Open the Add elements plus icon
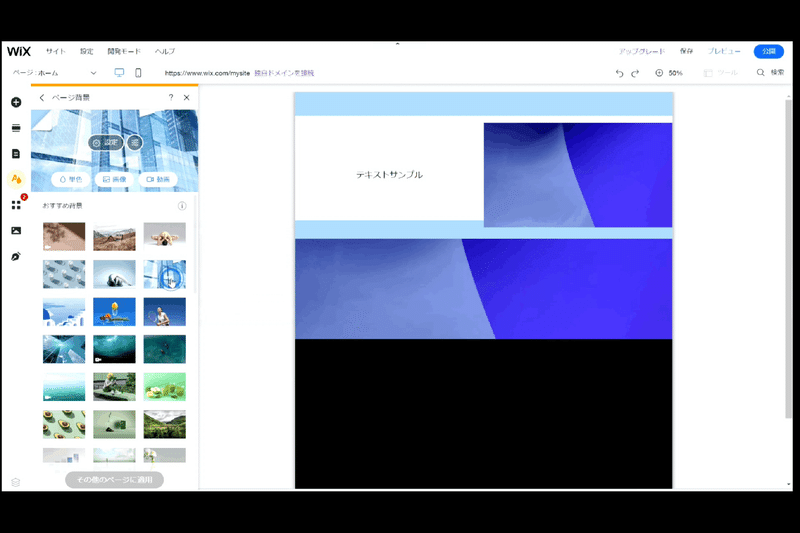The height and width of the screenshot is (533, 800). (16, 102)
